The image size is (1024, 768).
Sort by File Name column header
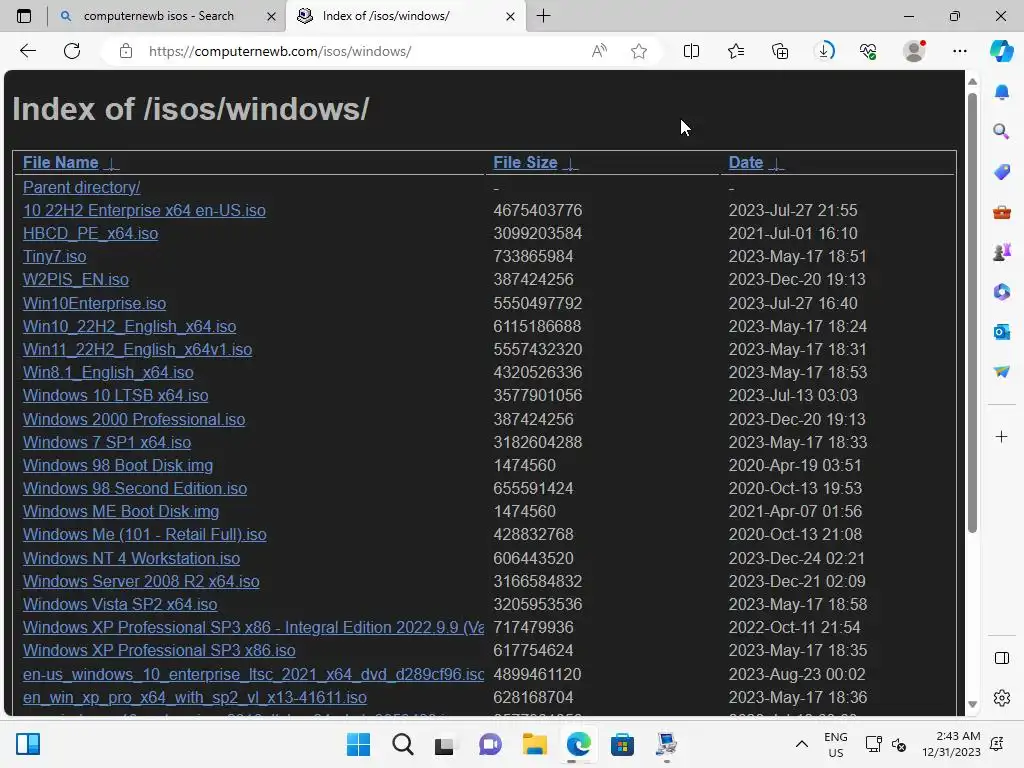pyautogui.click(x=61, y=163)
